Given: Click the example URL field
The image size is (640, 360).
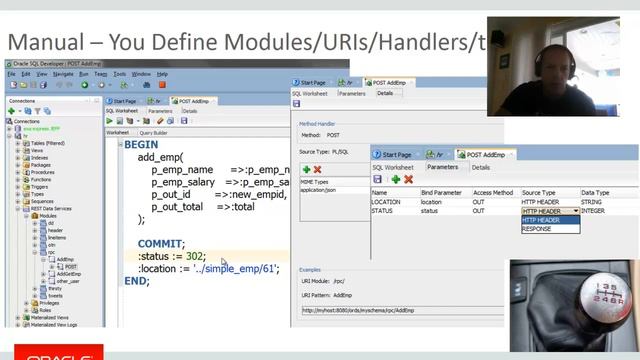Looking at the screenshot, I should click(402, 310).
